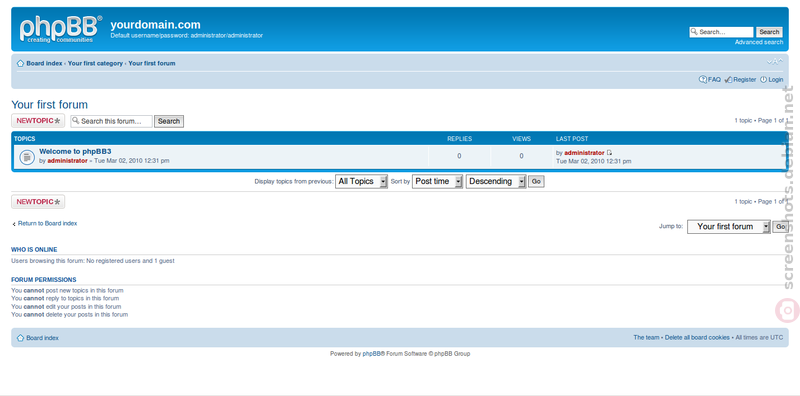Screen dimensions: 800x396
Task: Click the topic folder icon beside Welcome to phpBB3
Action: (27, 157)
